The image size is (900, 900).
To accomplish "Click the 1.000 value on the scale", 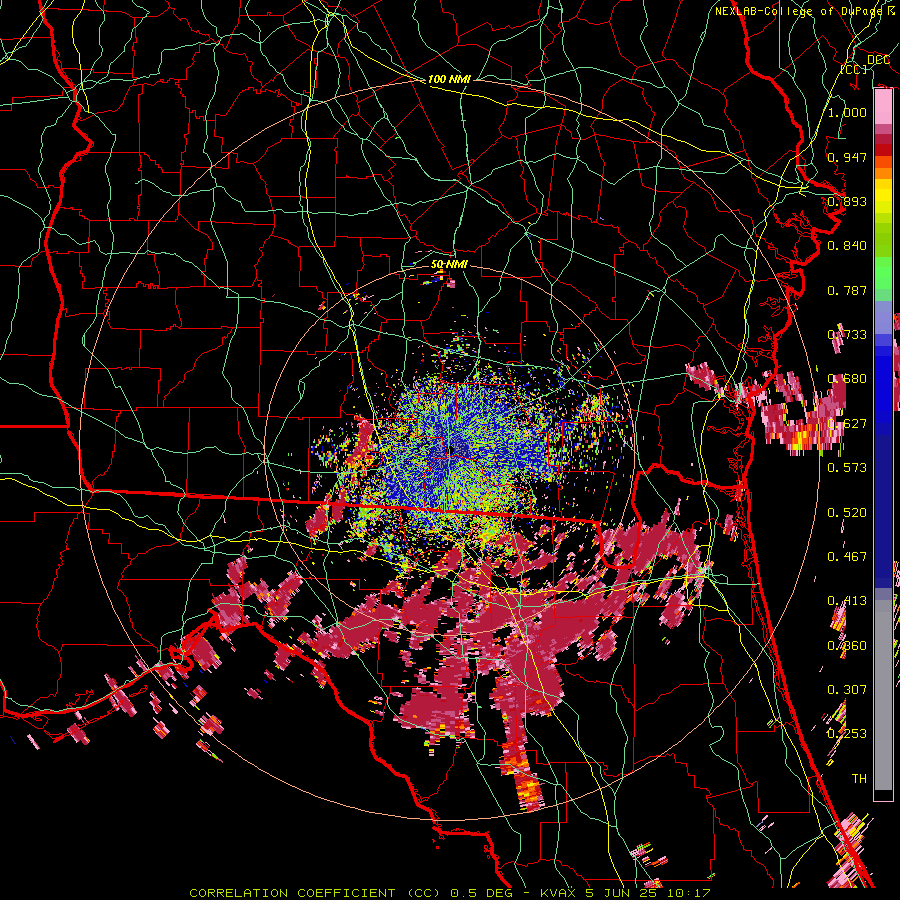I will click(847, 112).
